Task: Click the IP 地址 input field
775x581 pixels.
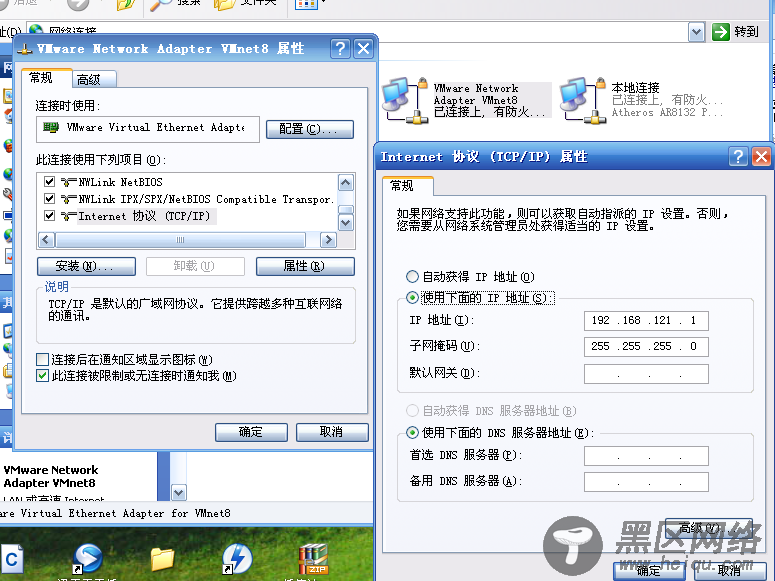Action: (x=646, y=320)
